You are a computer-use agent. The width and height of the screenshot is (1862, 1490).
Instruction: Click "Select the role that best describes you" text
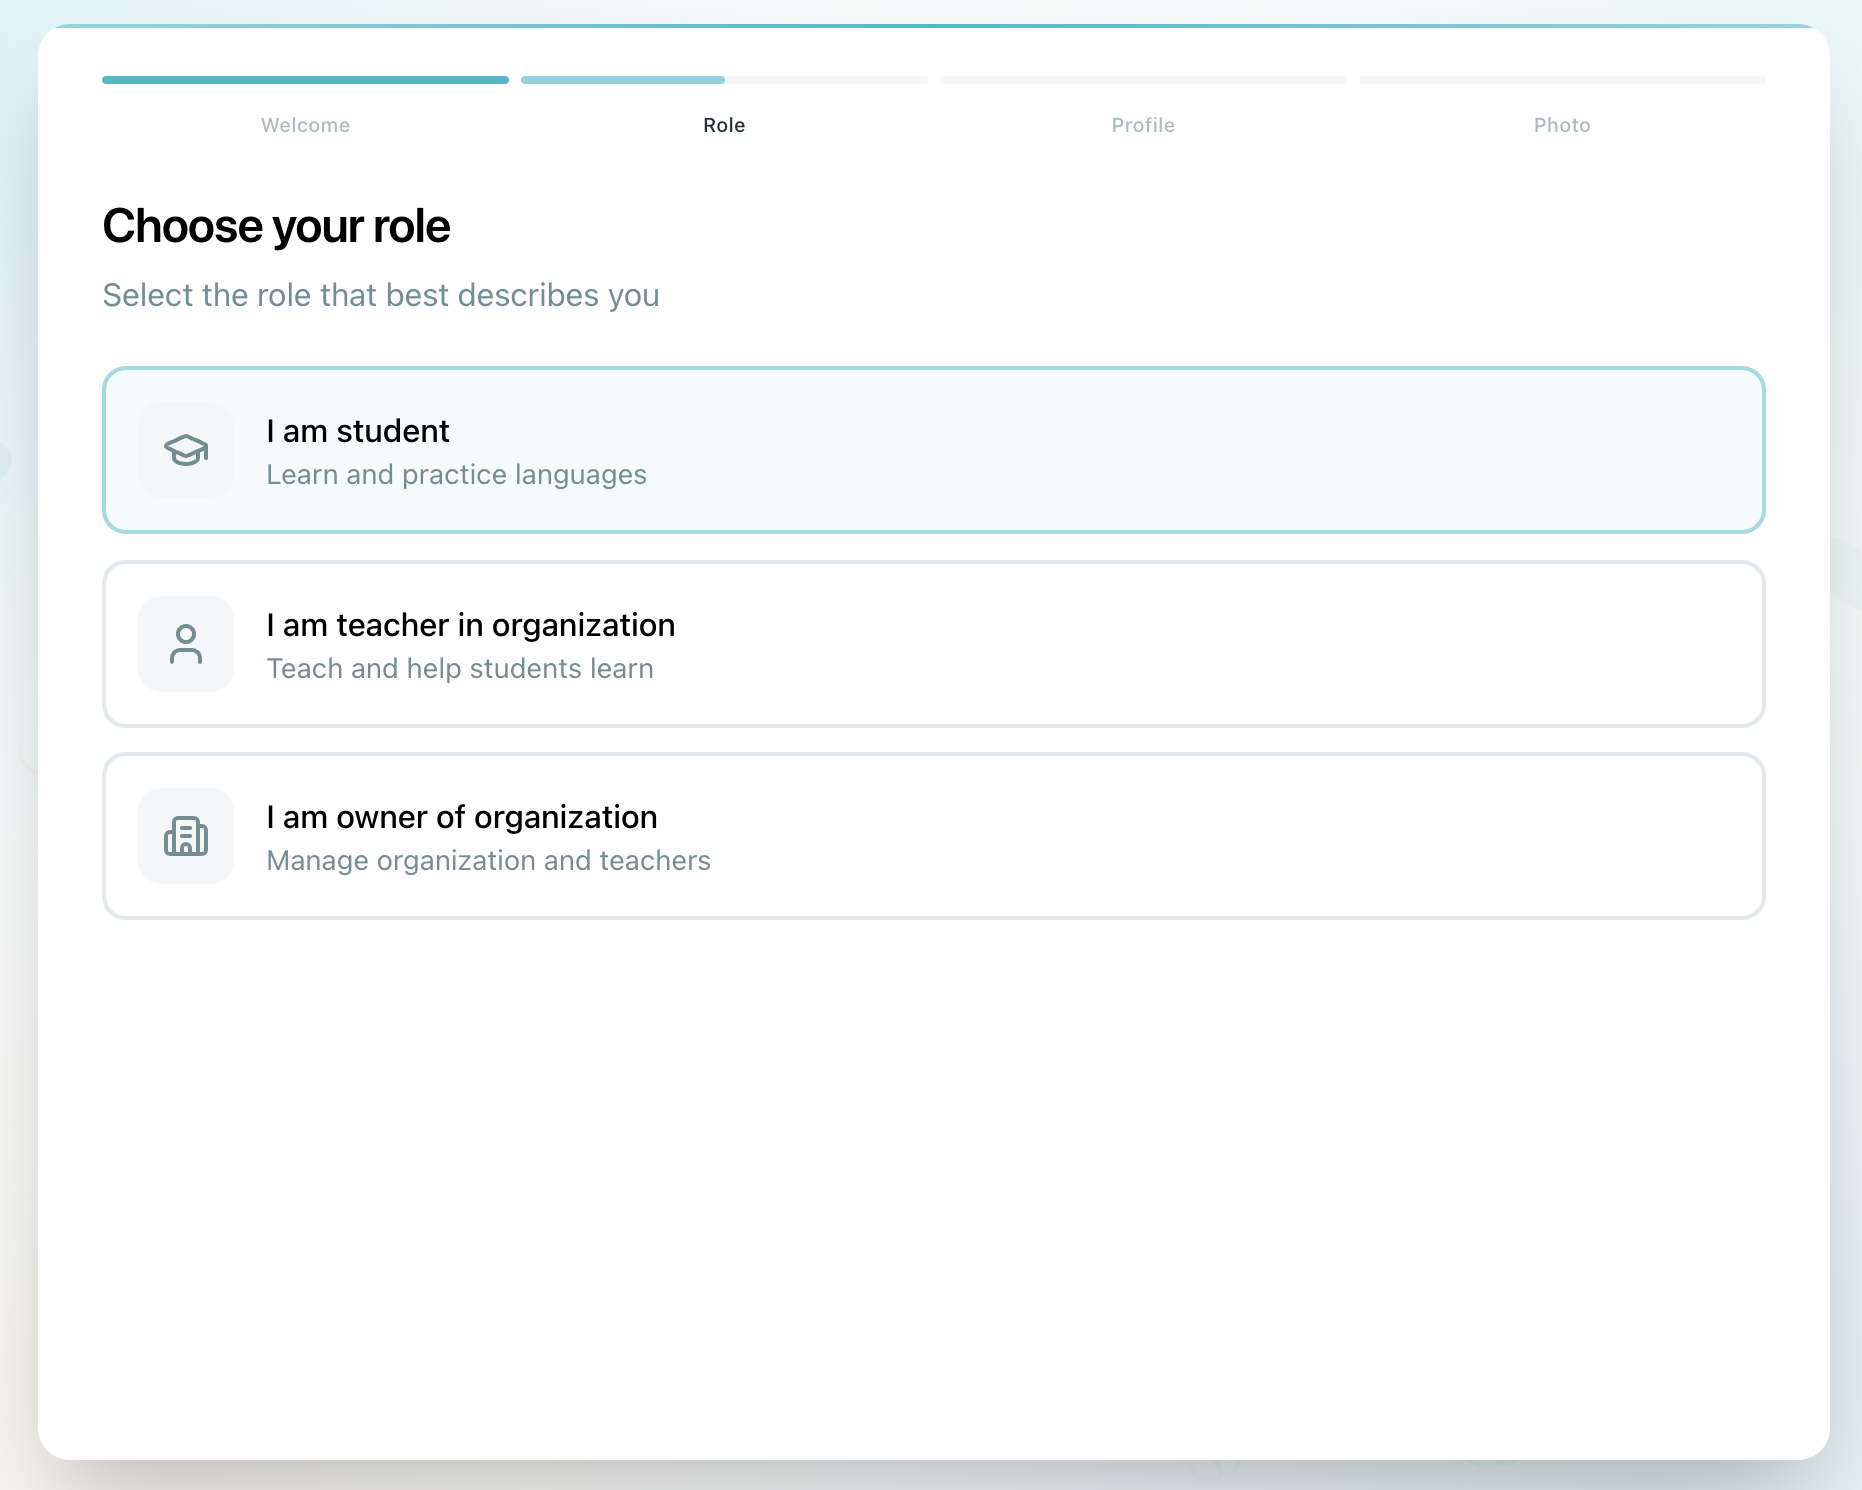pyautogui.click(x=380, y=296)
